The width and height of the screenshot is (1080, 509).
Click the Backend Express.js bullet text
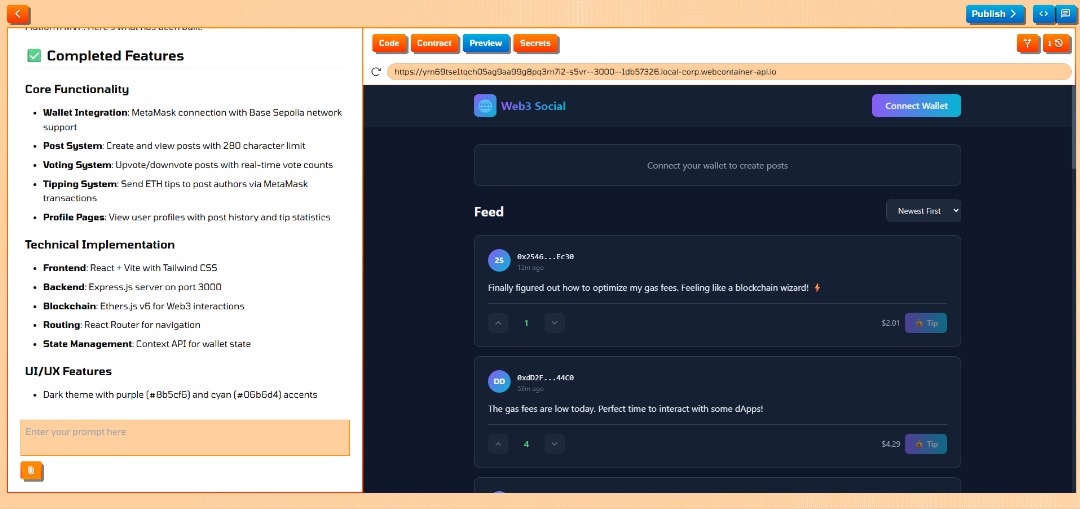pos(132,287)
